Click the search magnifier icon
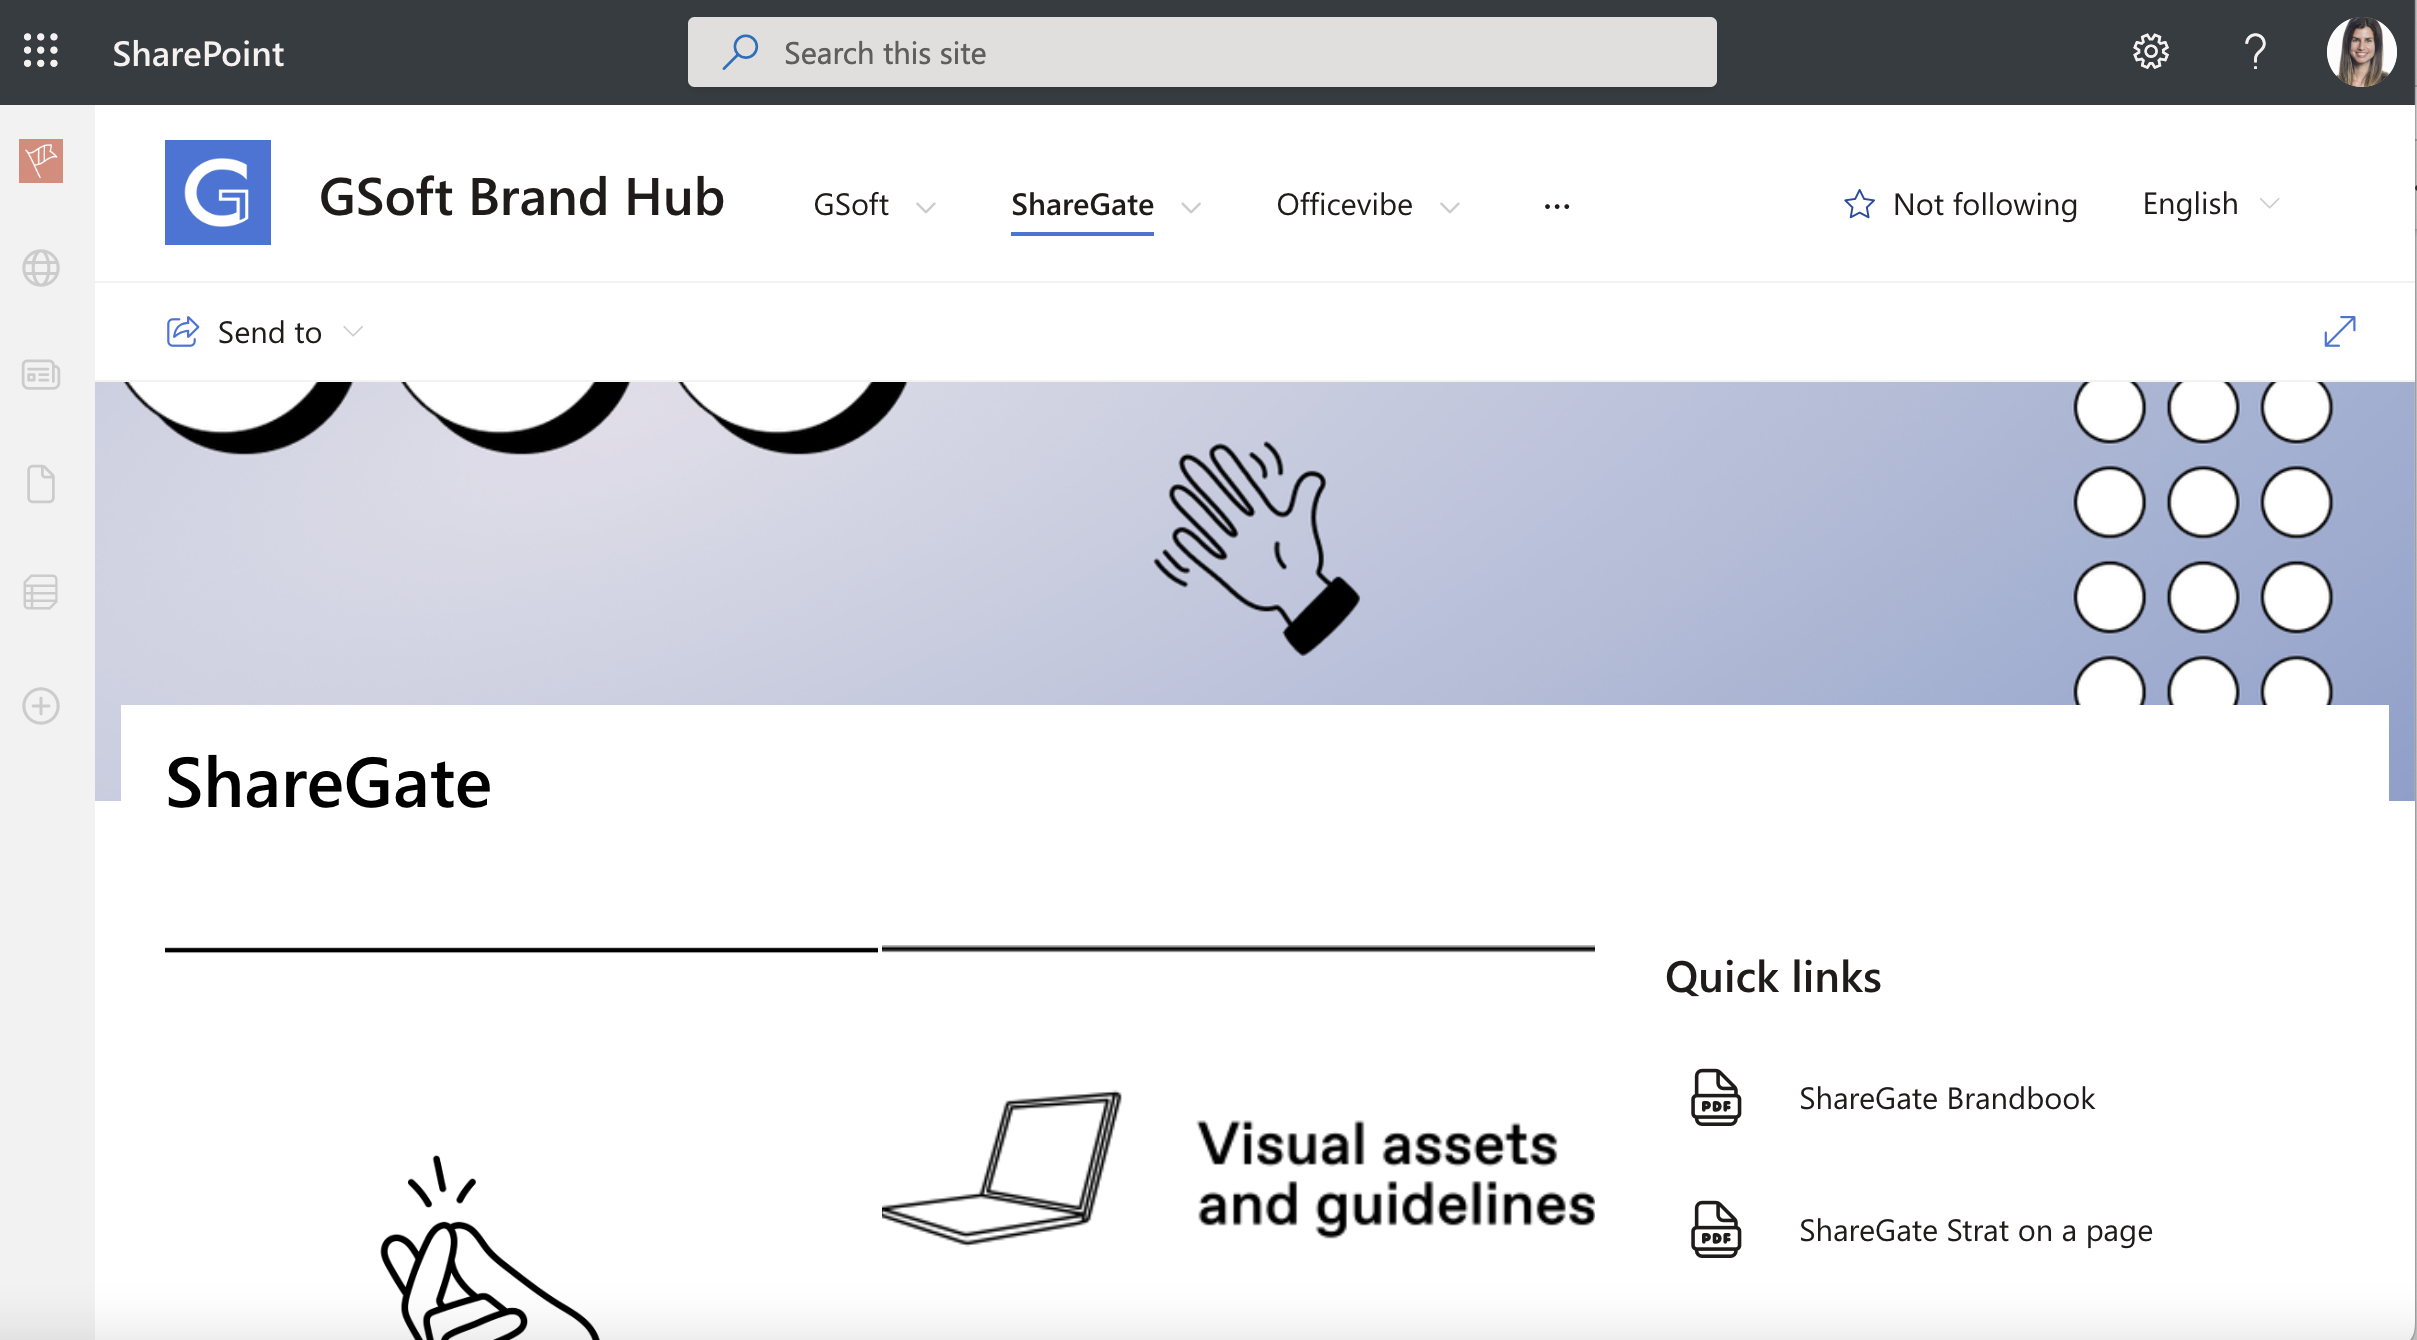The width and height of the screenshot is (2417, 1340). (740, 52)
